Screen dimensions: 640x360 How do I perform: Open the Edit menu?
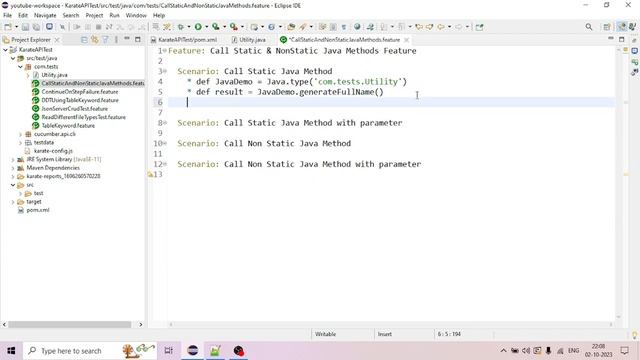(x=23, y=15)
